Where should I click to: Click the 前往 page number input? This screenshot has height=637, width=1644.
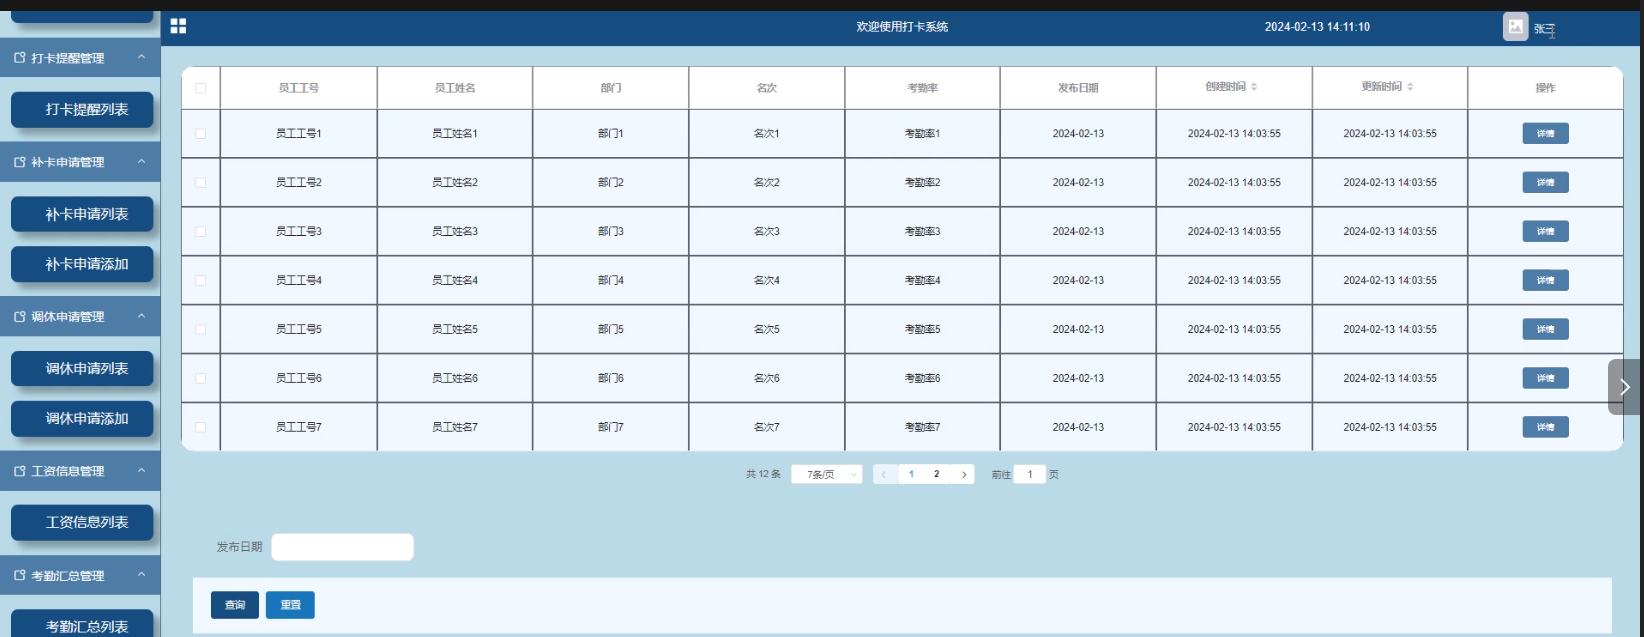(x=1030, y=474)
